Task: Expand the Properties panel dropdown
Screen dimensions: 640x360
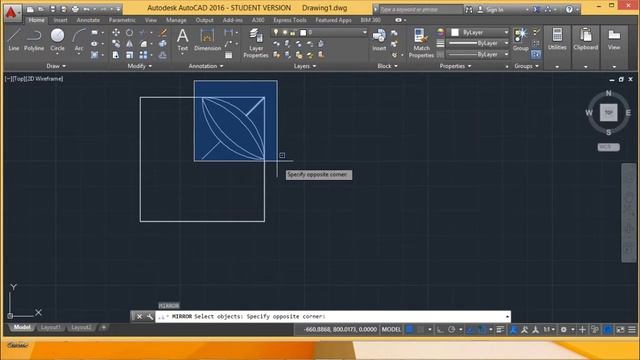Action: point(455,66)
